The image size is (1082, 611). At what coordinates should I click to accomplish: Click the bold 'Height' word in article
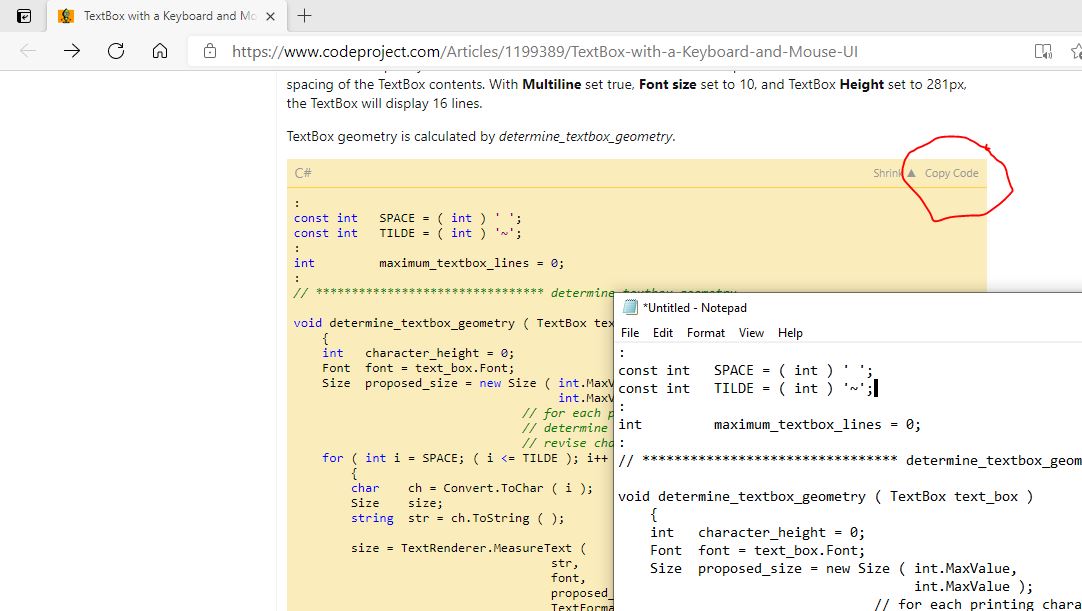pos(861,84)
